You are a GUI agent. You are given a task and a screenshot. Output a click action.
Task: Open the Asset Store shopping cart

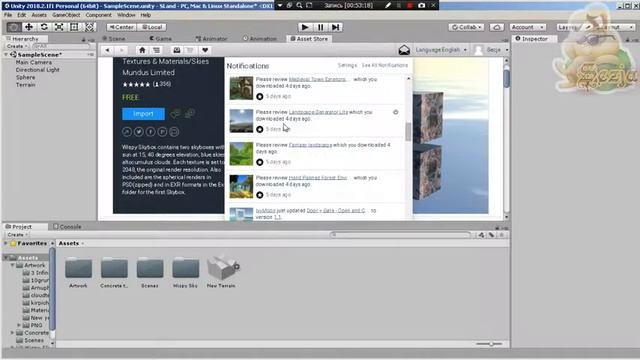pyautogui.click(x=190, y=50)
